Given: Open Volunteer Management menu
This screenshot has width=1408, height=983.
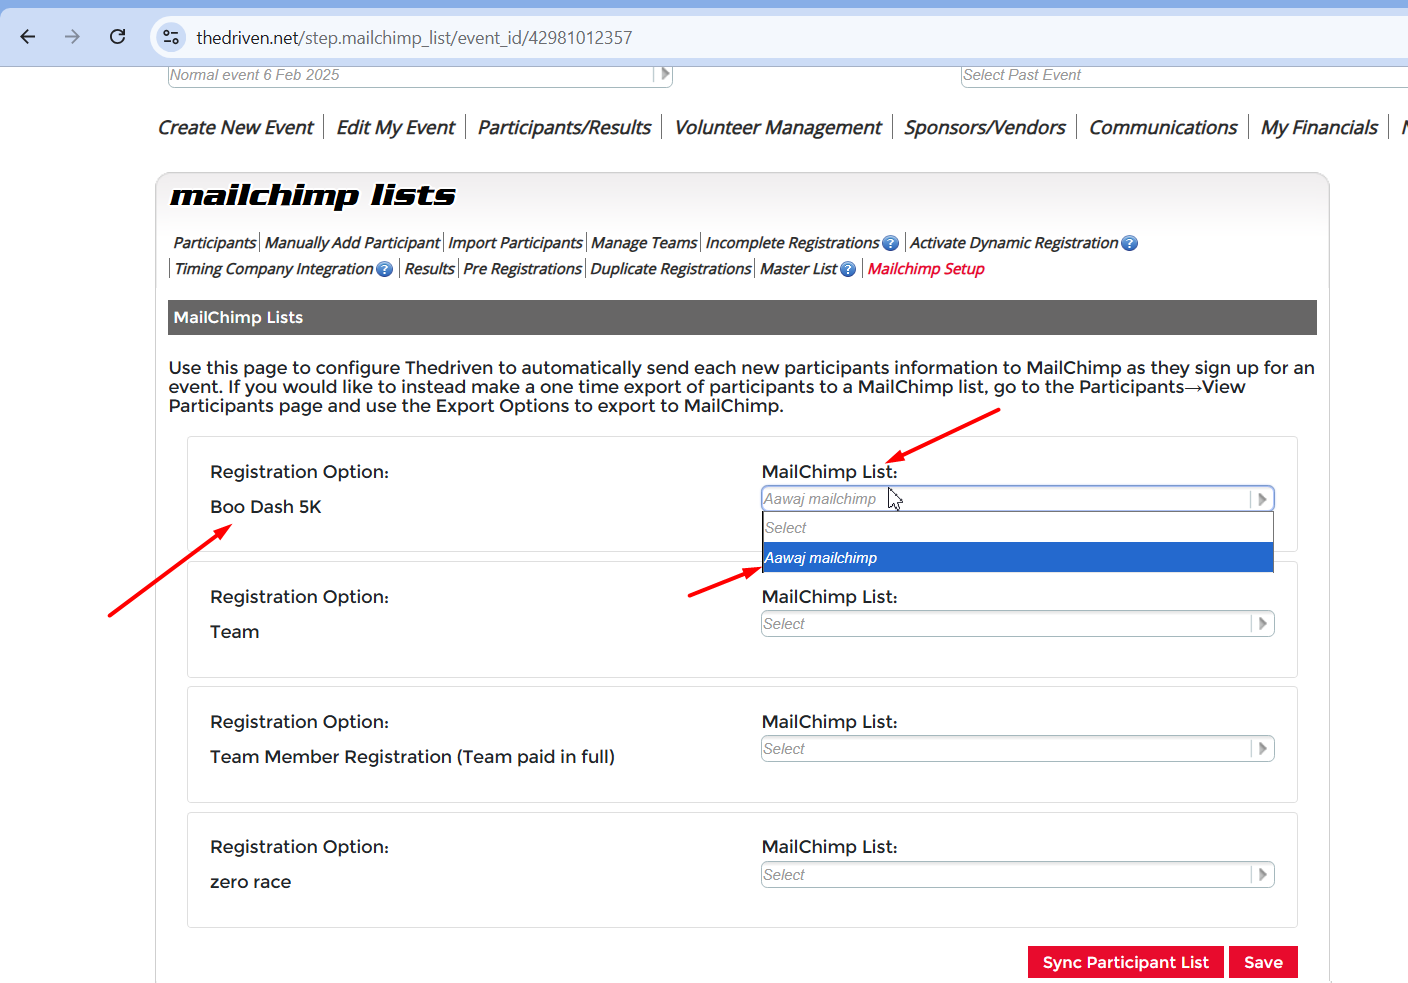Looking at the screenshot, I should (x=778, y=127).
